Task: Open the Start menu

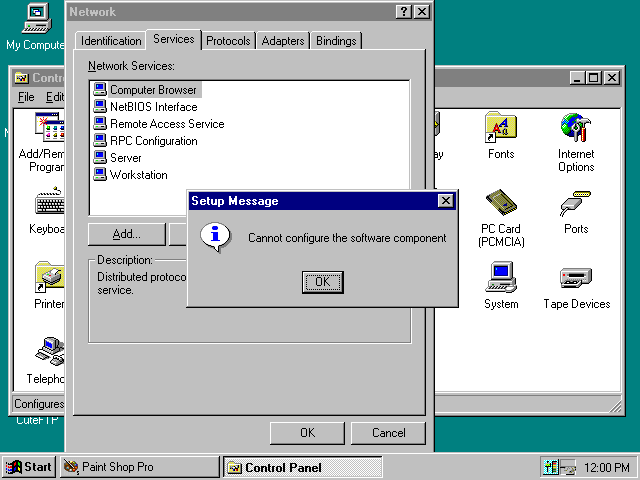Action: pyautogui.click(x=28, y=467)
